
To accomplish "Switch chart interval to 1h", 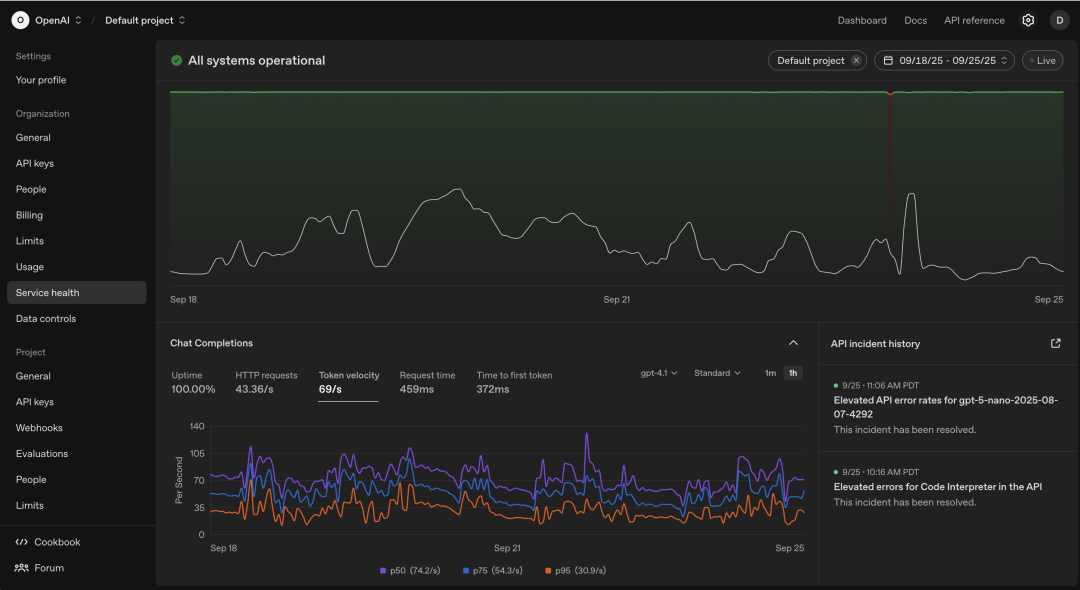I will [x=793, y=373].
